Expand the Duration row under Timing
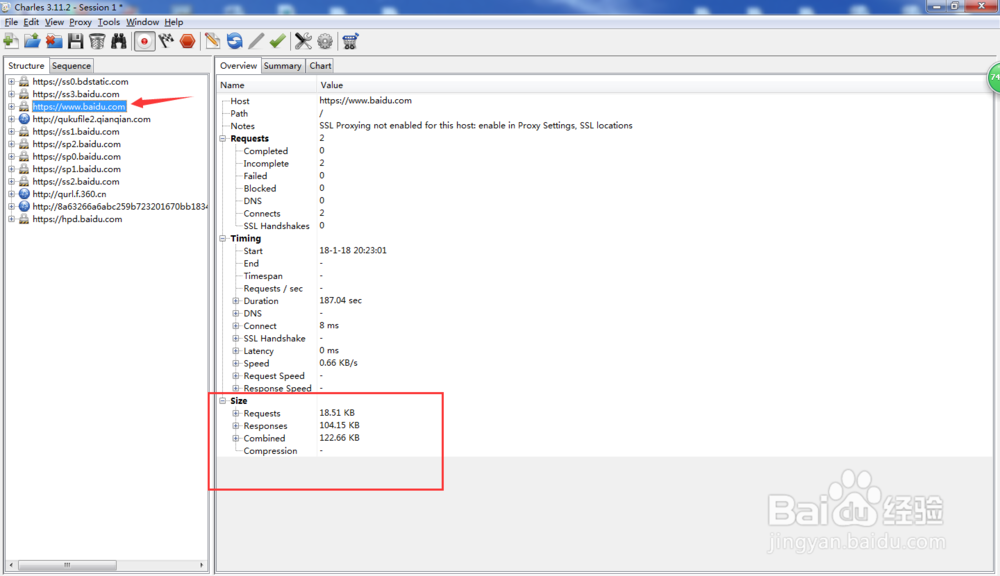The height and width of the screenshot is (576, 1000). click(x=236, y=301)
